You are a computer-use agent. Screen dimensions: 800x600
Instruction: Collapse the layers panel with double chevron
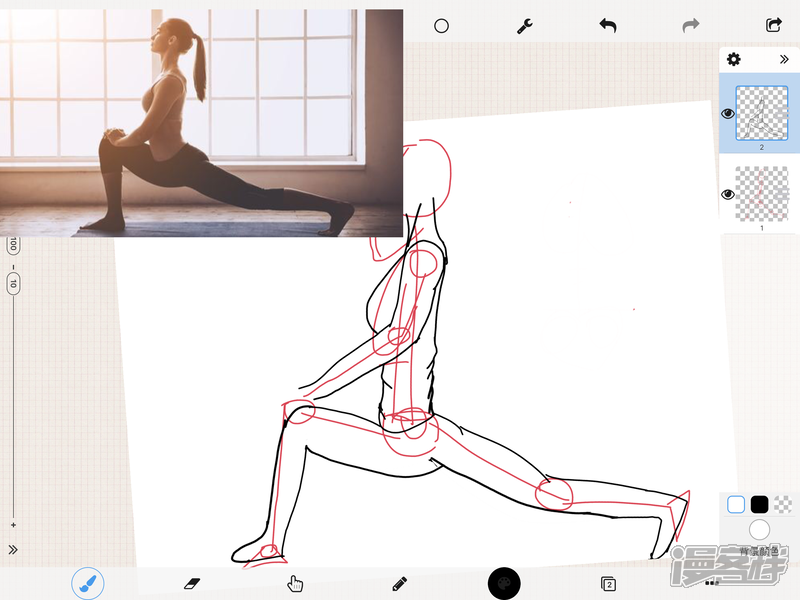784,60
